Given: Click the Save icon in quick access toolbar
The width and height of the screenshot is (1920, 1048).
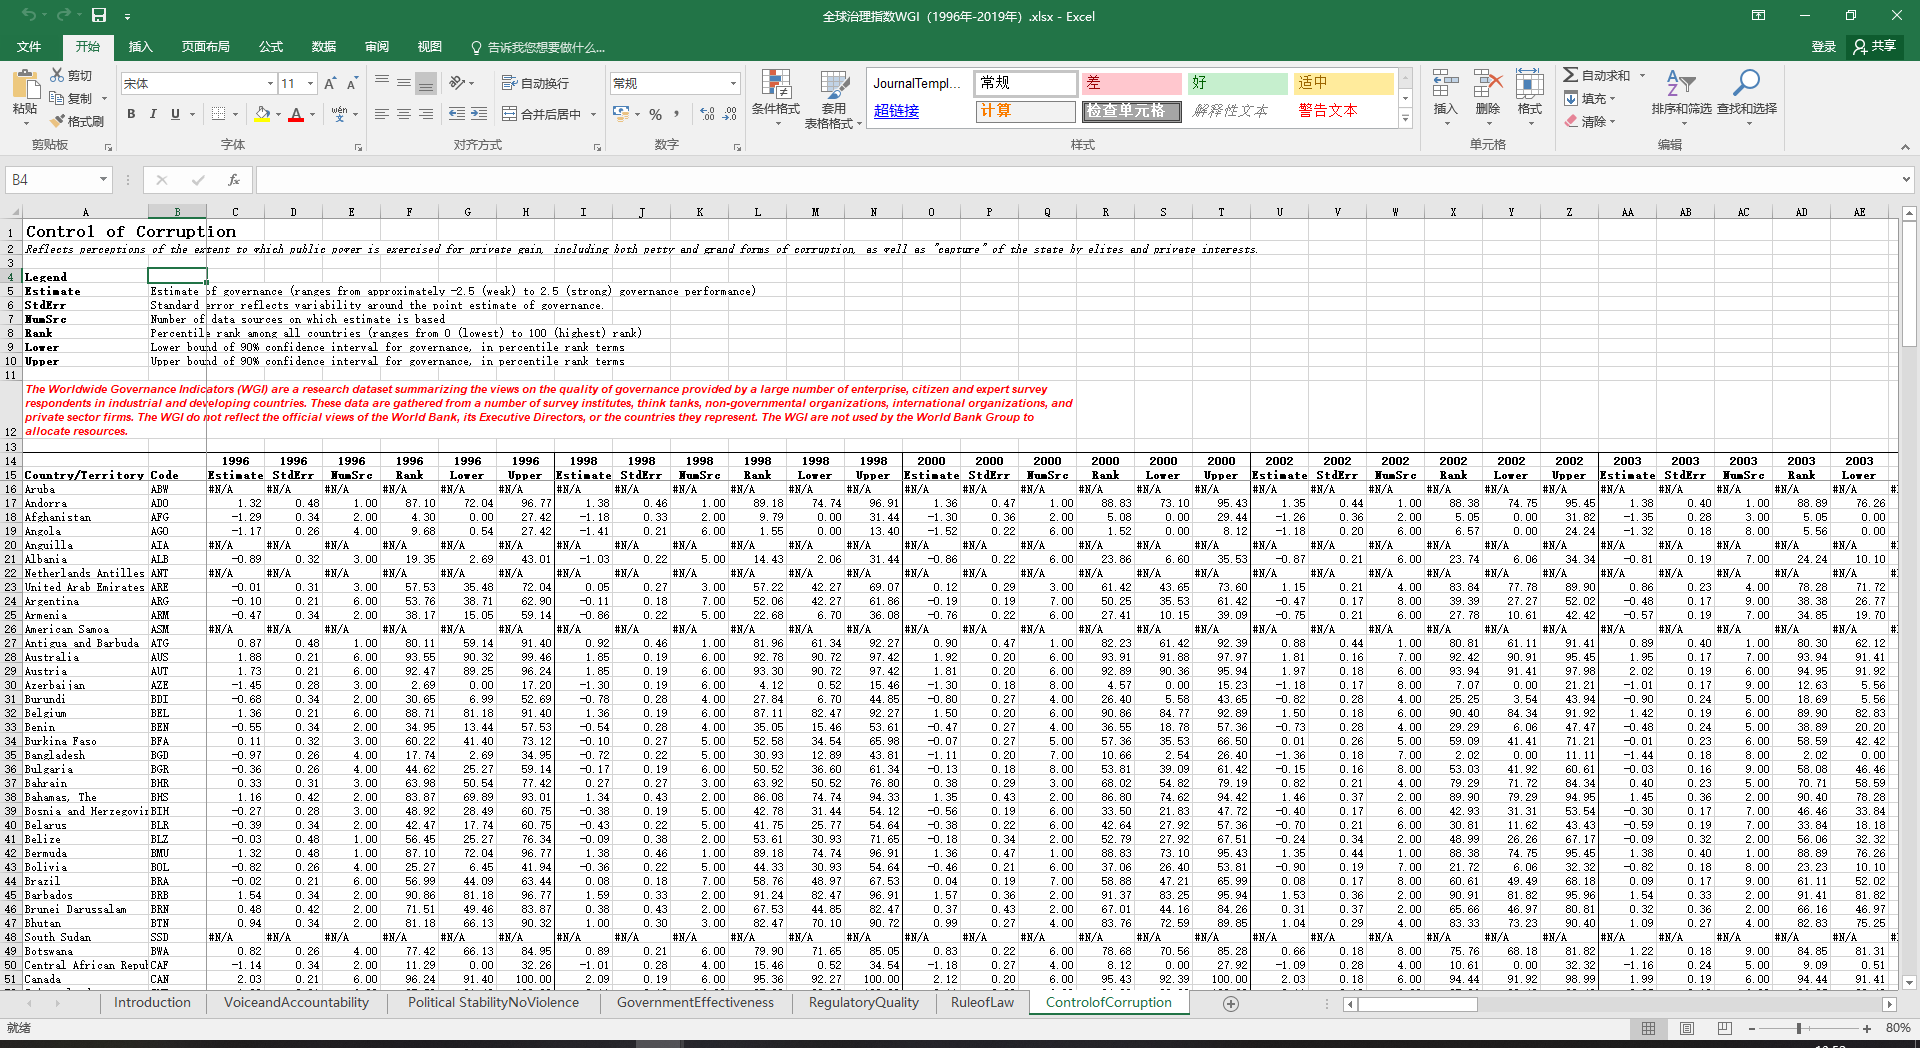Looking at the screenshot, I should 99,15.
